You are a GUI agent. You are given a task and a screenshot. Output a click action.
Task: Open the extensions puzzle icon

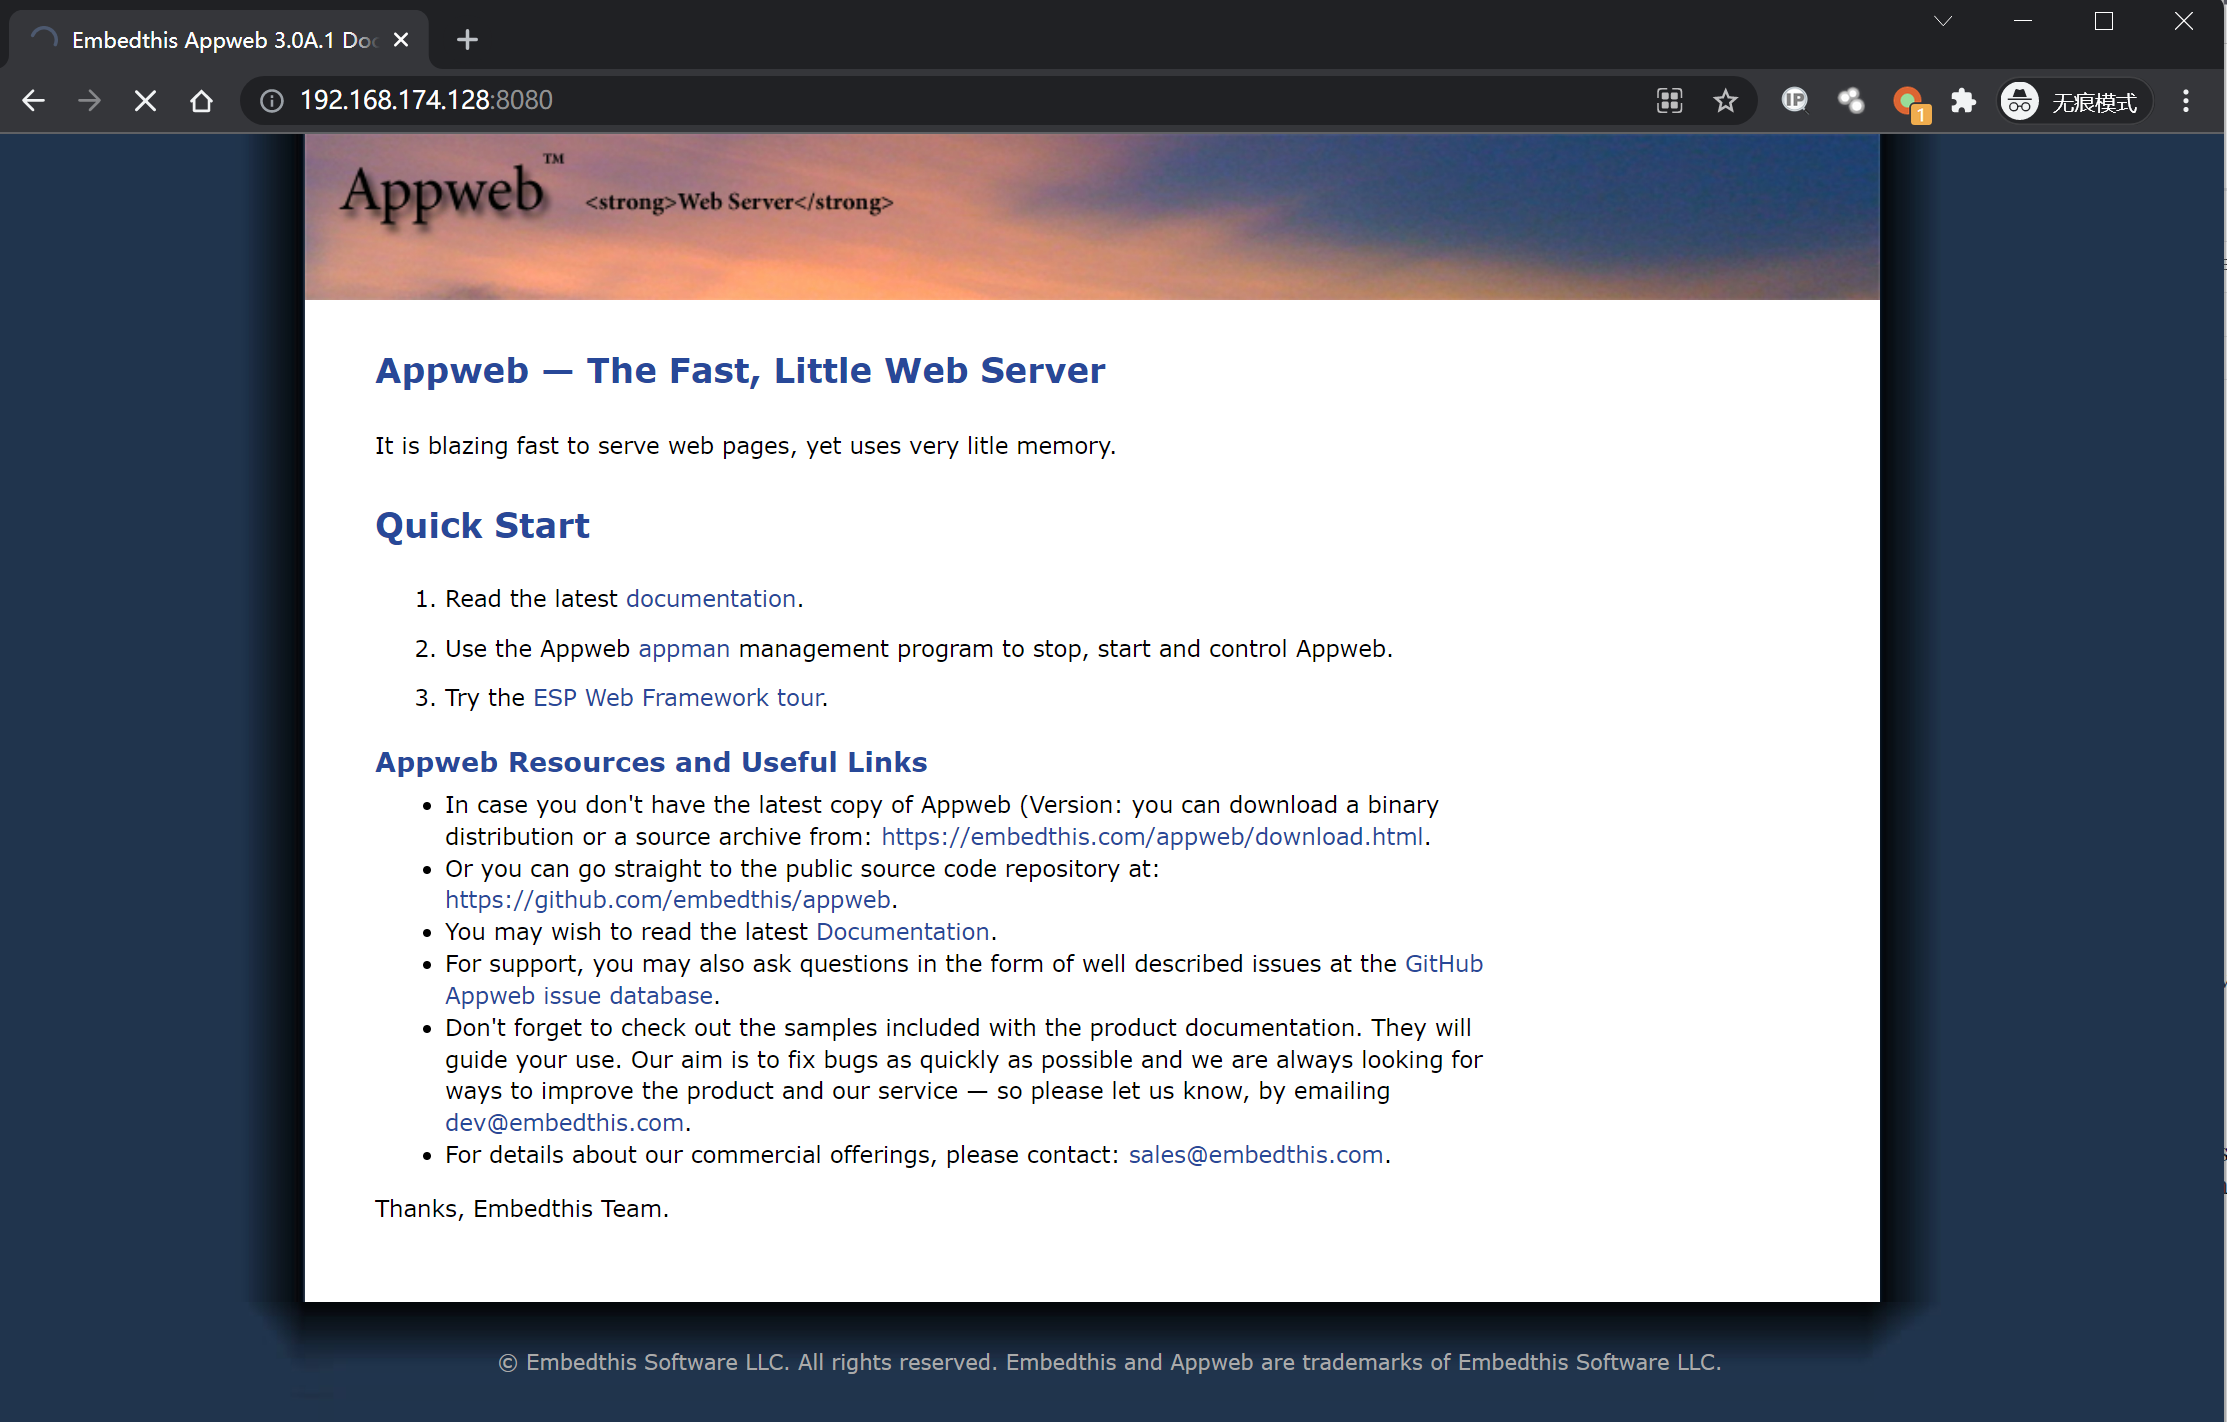(1963, 101)
